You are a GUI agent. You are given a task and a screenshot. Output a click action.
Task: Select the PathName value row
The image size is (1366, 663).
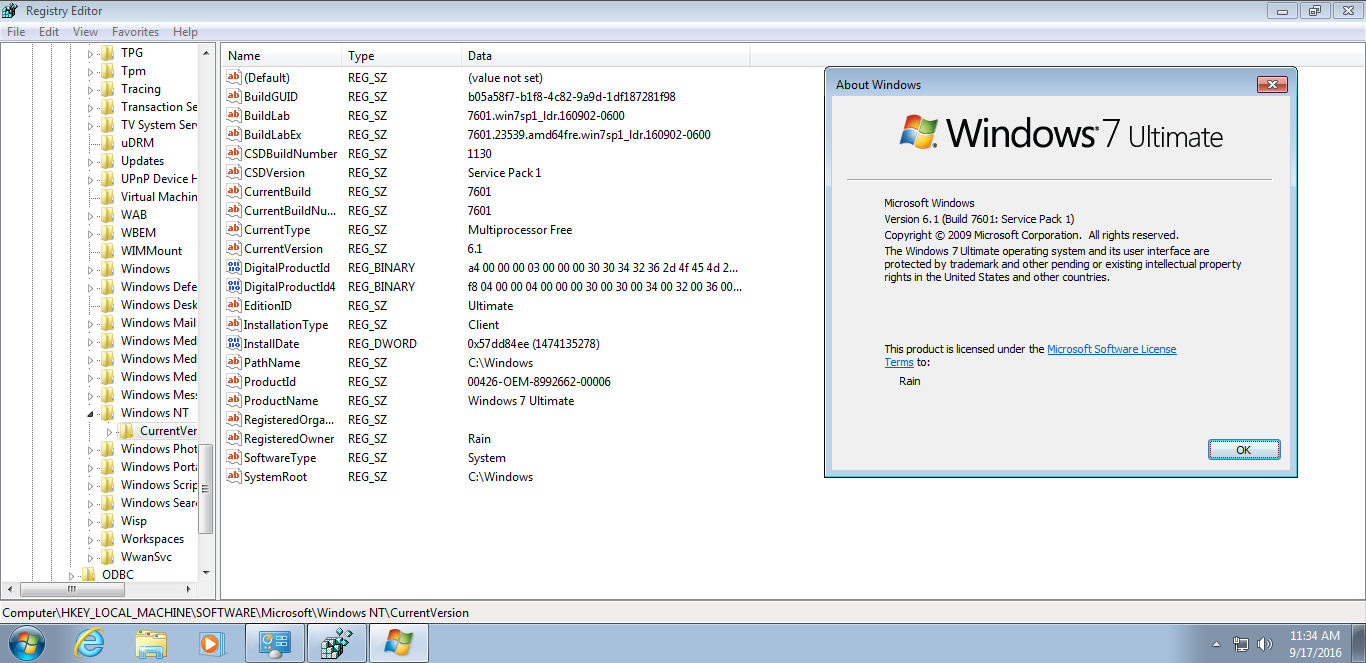[x=485, y=363]
